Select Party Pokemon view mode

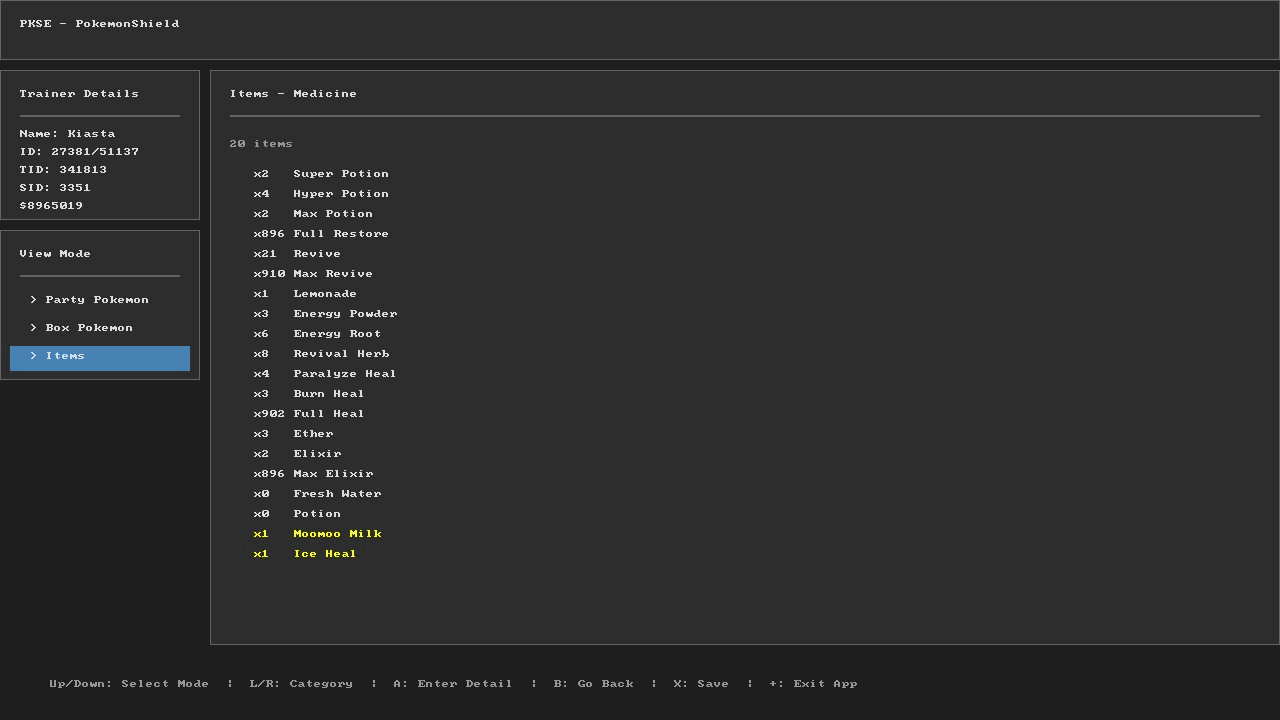100,300
